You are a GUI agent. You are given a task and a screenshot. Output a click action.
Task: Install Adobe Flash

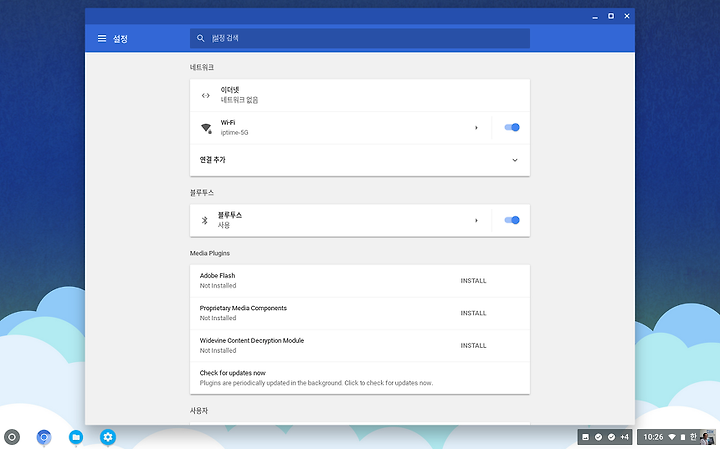473,281
